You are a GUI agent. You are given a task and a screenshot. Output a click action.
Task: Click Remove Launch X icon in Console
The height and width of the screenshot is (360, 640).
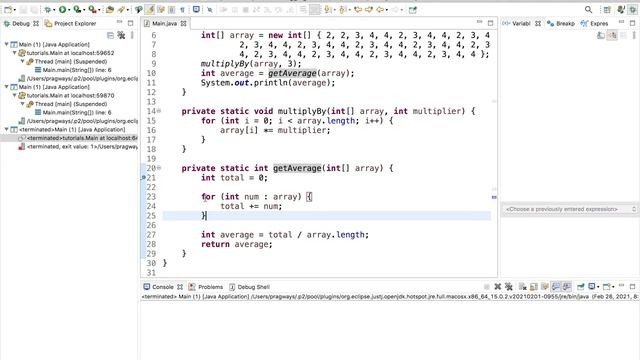tap(498, 287)
